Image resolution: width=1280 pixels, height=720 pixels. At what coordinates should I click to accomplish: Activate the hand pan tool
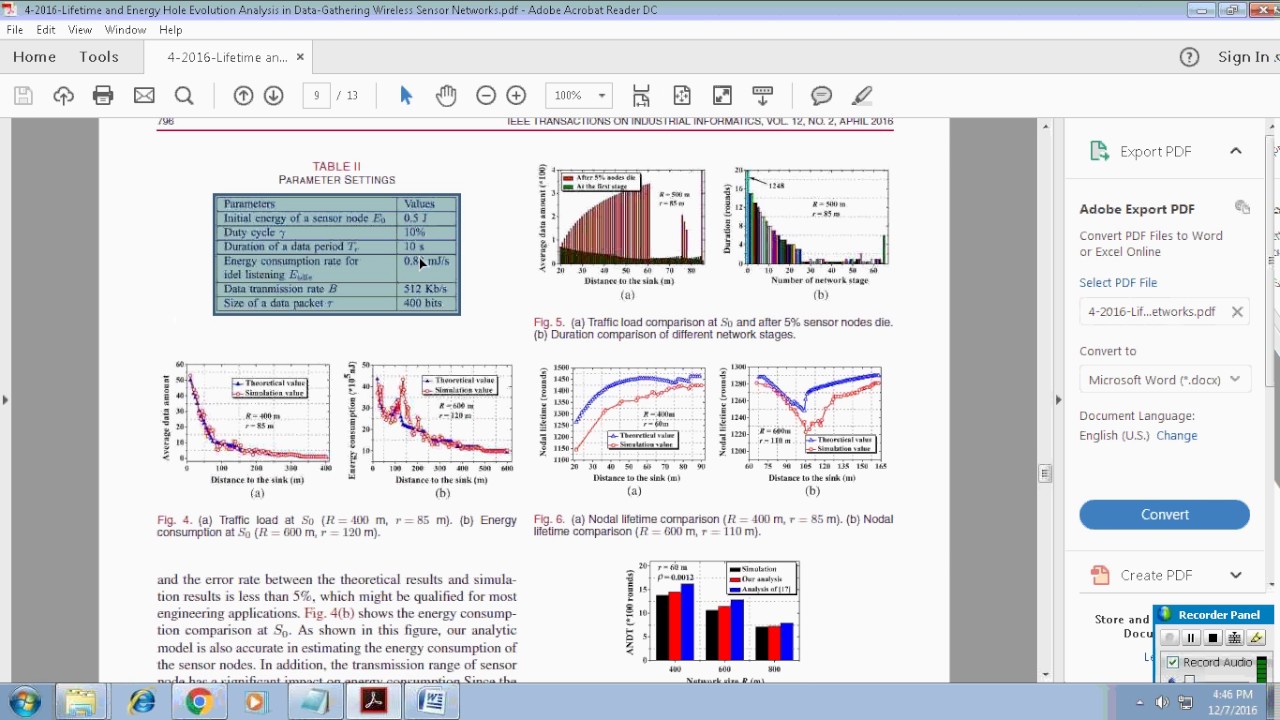click(446, 95)
